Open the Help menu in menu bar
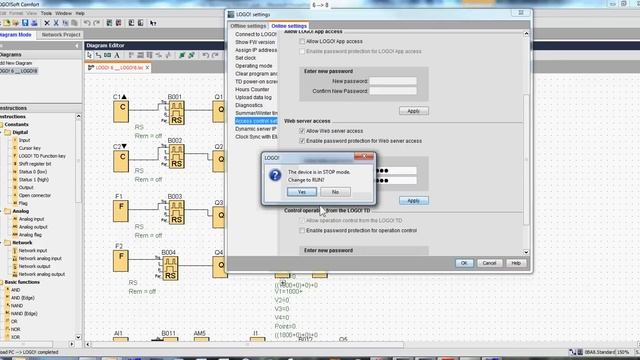 coord(80,13)
